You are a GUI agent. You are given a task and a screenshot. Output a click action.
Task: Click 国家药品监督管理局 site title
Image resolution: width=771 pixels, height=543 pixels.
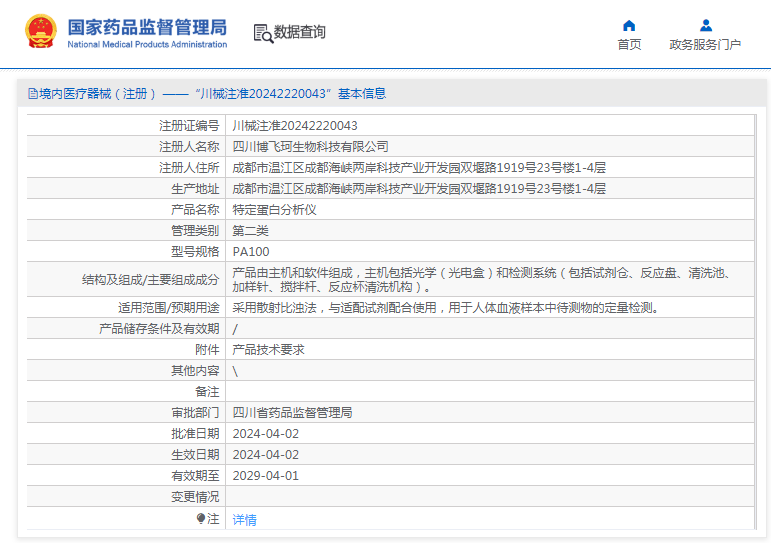pyautogui.click(x=147, y=28)
